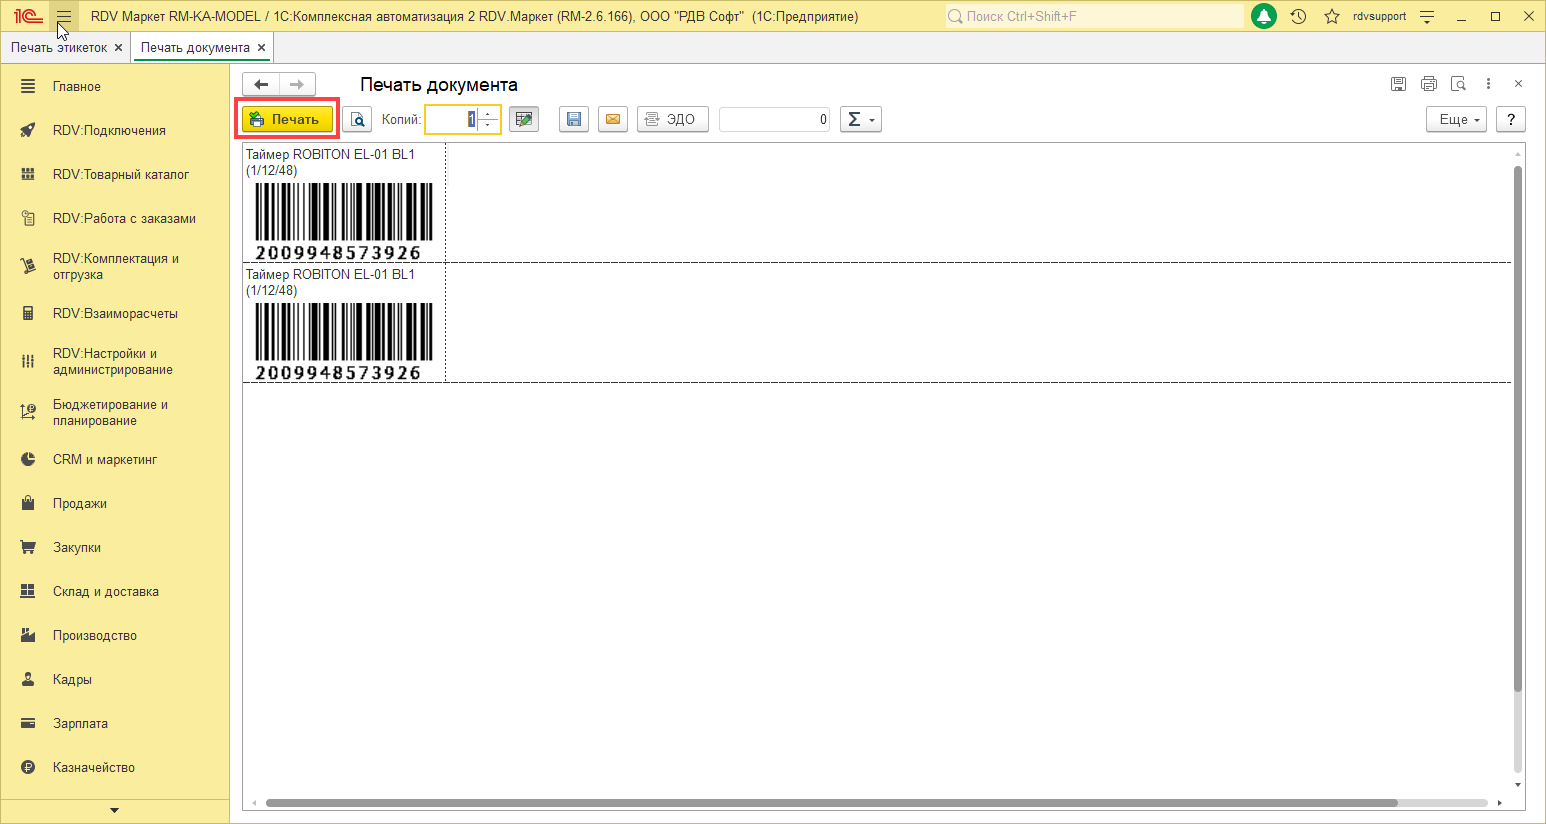Open the Закупки section
Viewport: 1546px width, 824px height.
click(115, 548)
